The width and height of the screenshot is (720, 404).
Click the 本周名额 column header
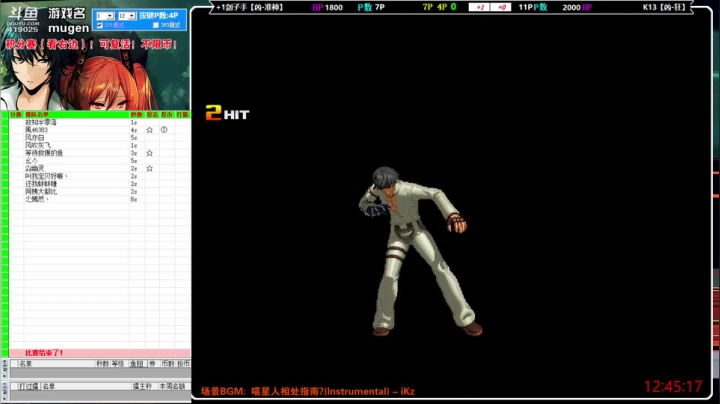[x=172, y=387]
